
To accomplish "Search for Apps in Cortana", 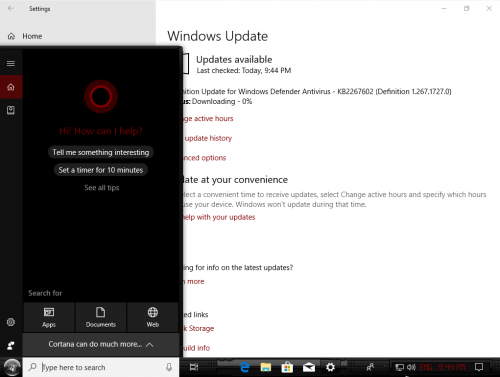I will tap(49, 317).
